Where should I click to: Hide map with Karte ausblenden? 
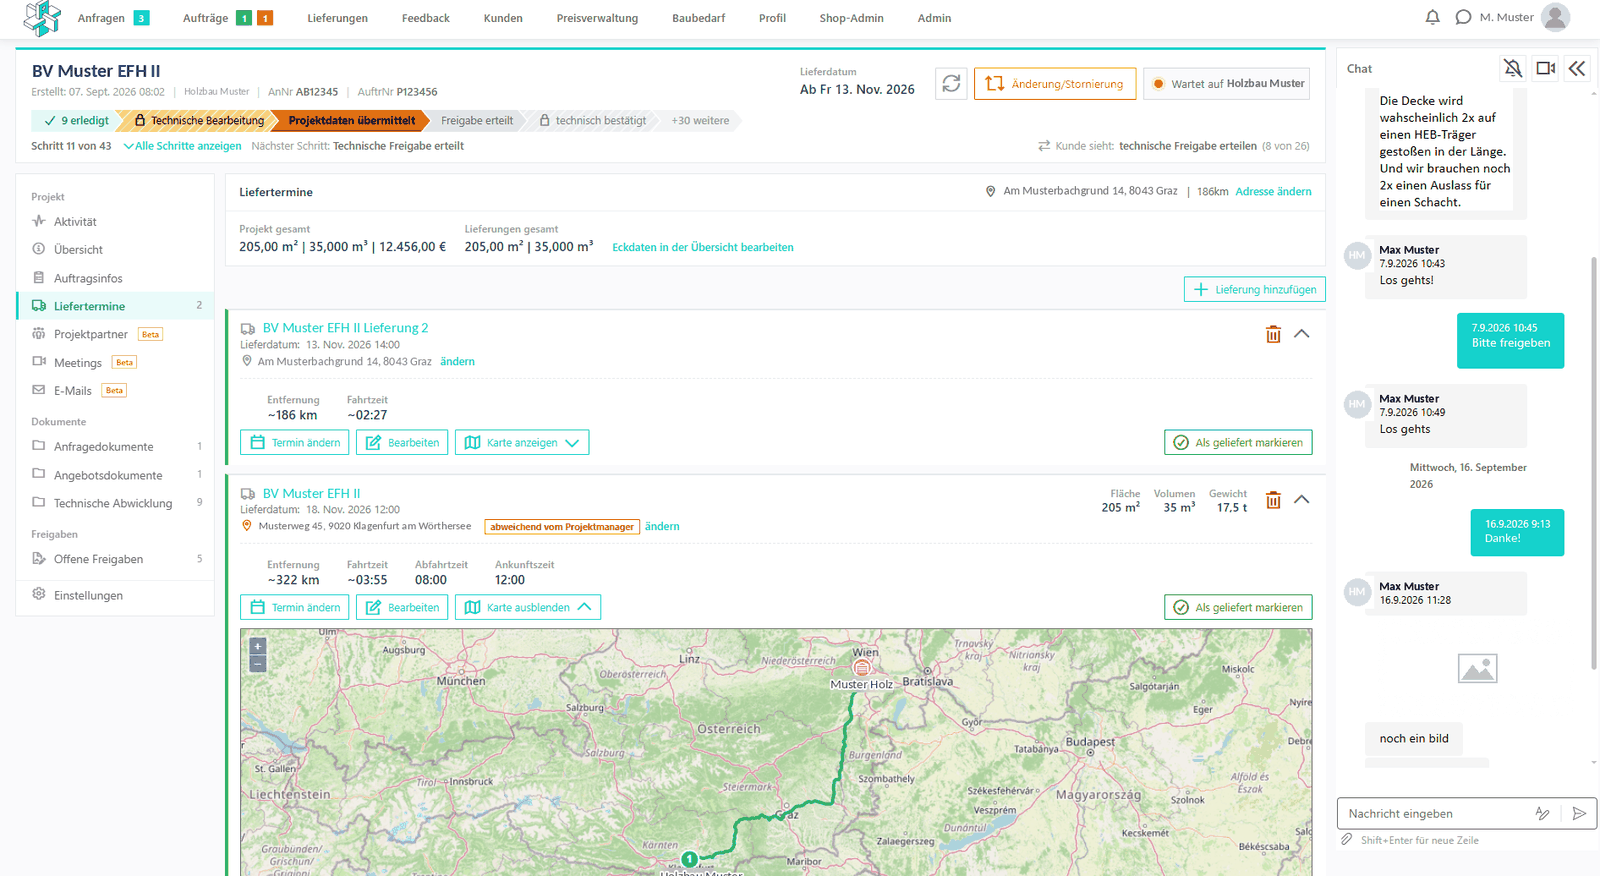pyautogui.click(x=528, y=608)
